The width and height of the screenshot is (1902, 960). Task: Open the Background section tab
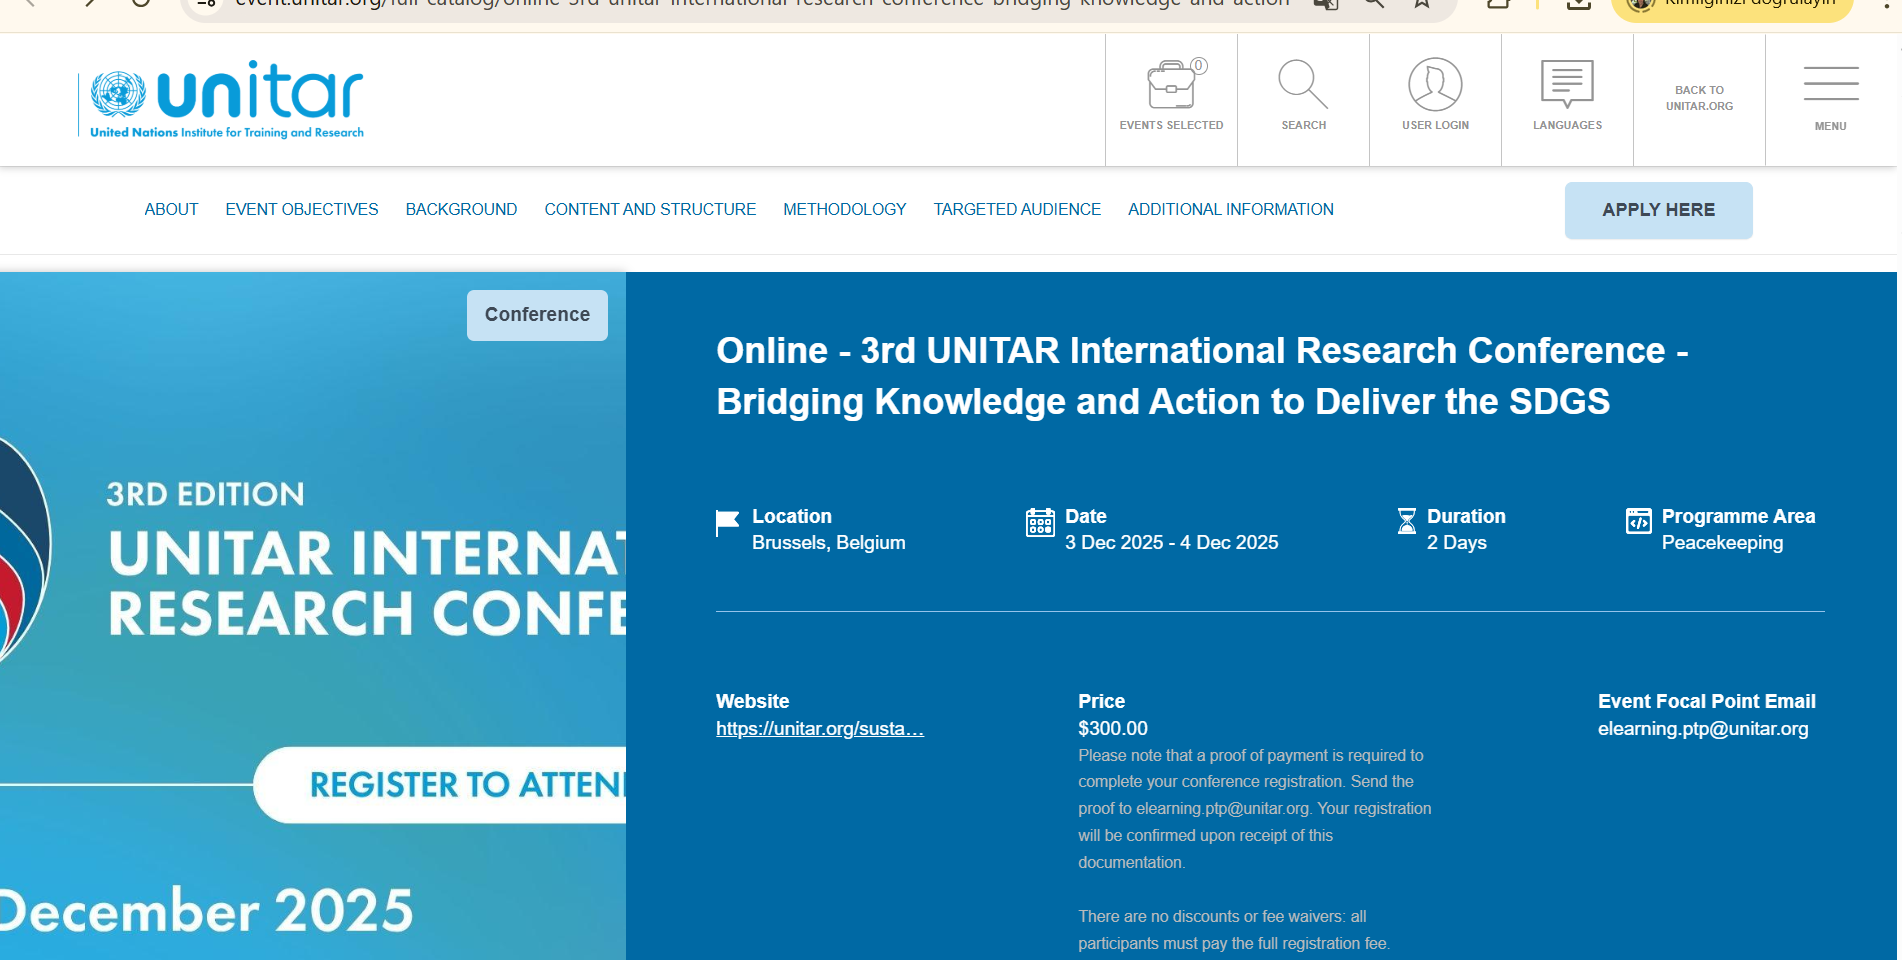[461, 209]
